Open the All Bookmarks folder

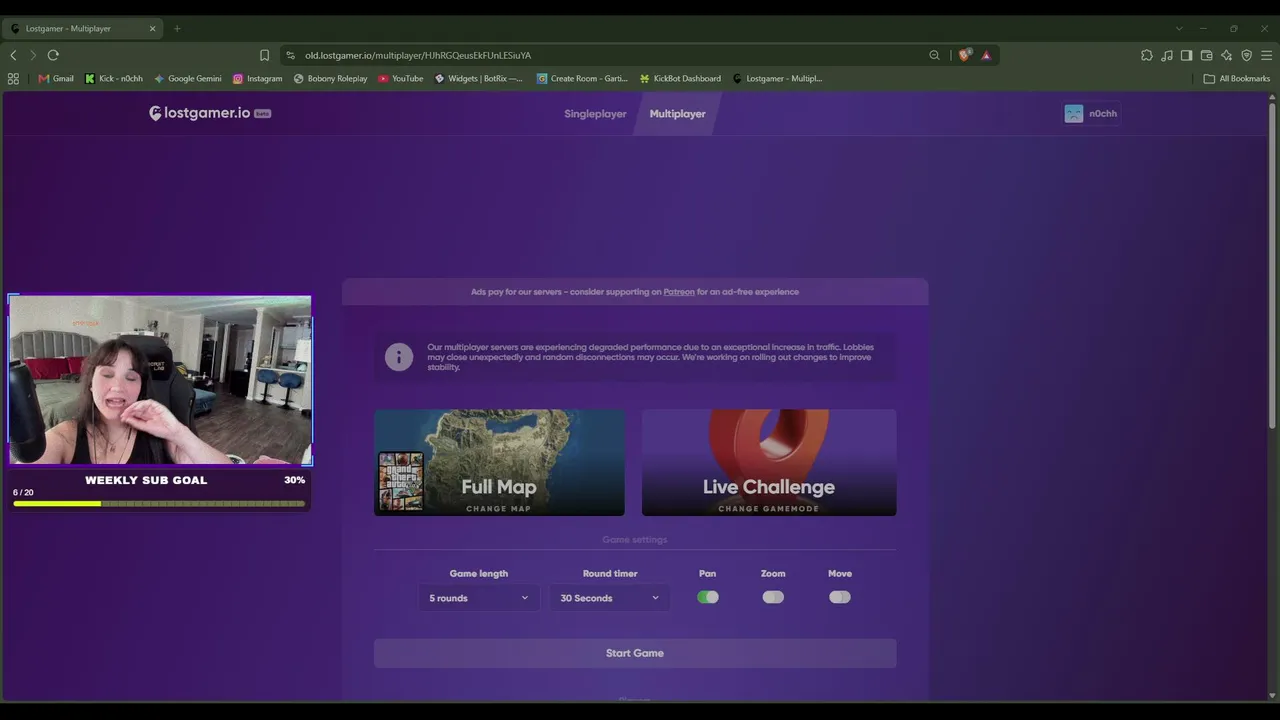tap(1237, 78)
